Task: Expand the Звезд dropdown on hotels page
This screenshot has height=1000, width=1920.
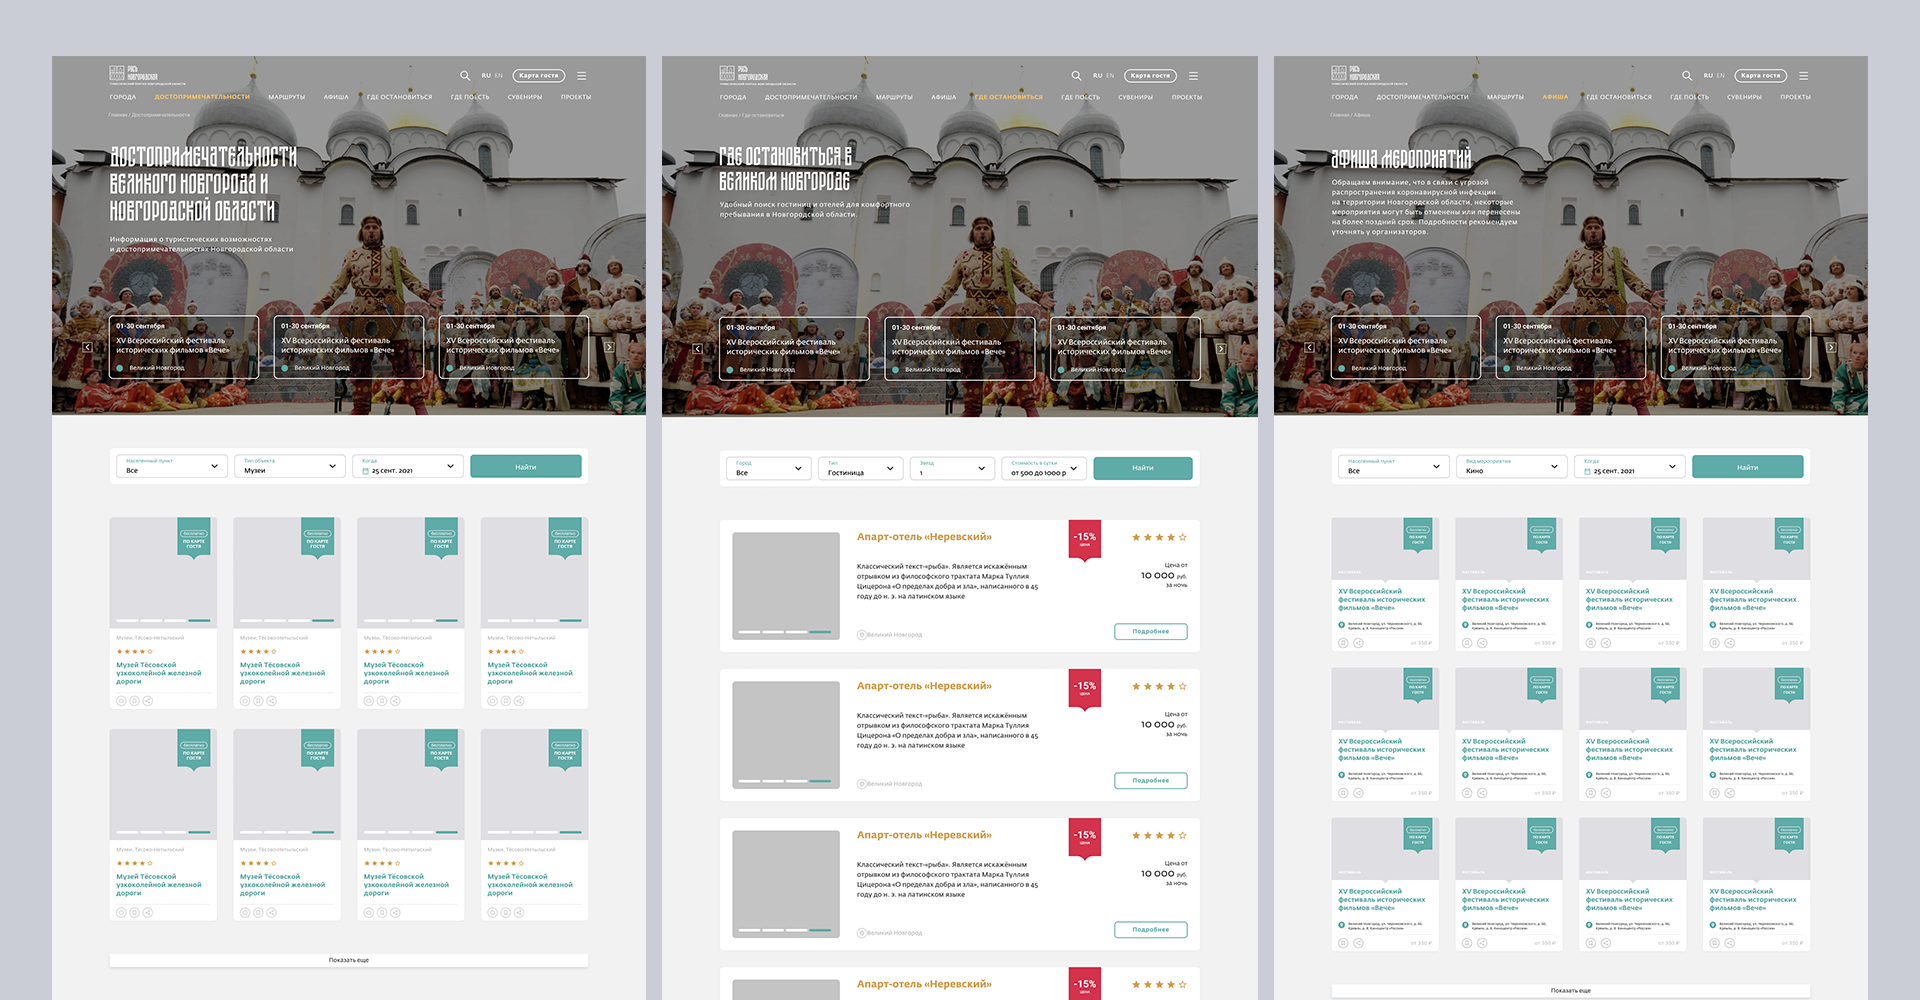Action: click(953, 468)
